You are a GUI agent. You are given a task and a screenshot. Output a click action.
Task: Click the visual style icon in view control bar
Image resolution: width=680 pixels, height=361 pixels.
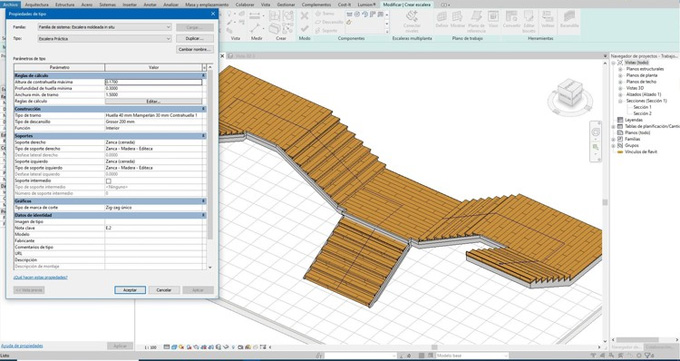click(x=173, y=347)
